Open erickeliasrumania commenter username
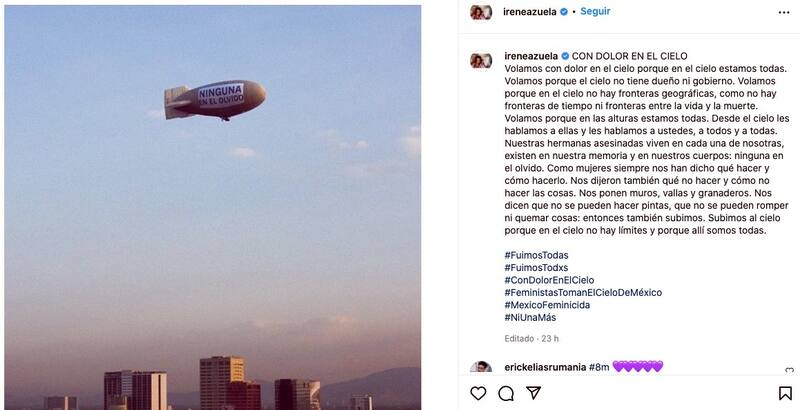800x410 pixels. tap(545, 367)
